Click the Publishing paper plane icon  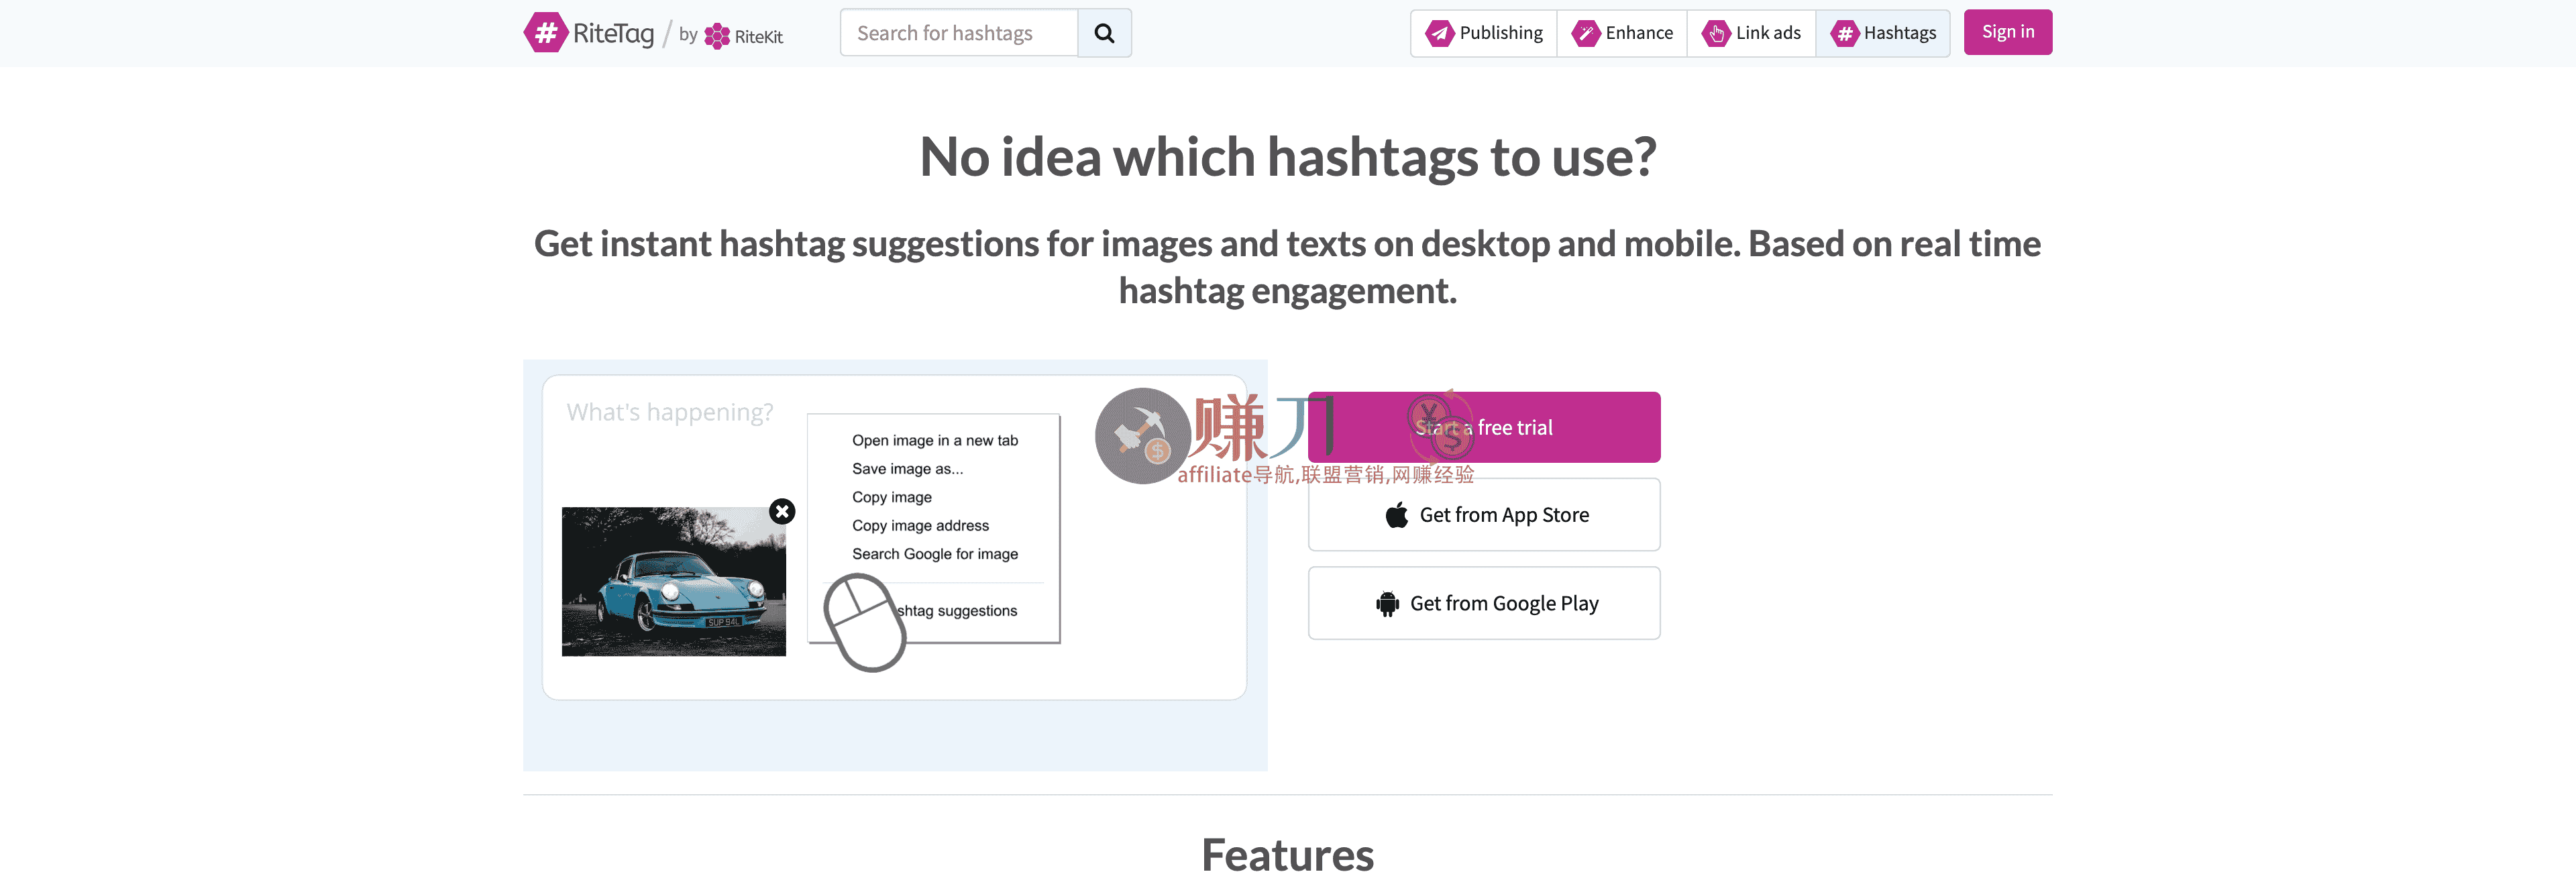click(x=1439, y=33)
